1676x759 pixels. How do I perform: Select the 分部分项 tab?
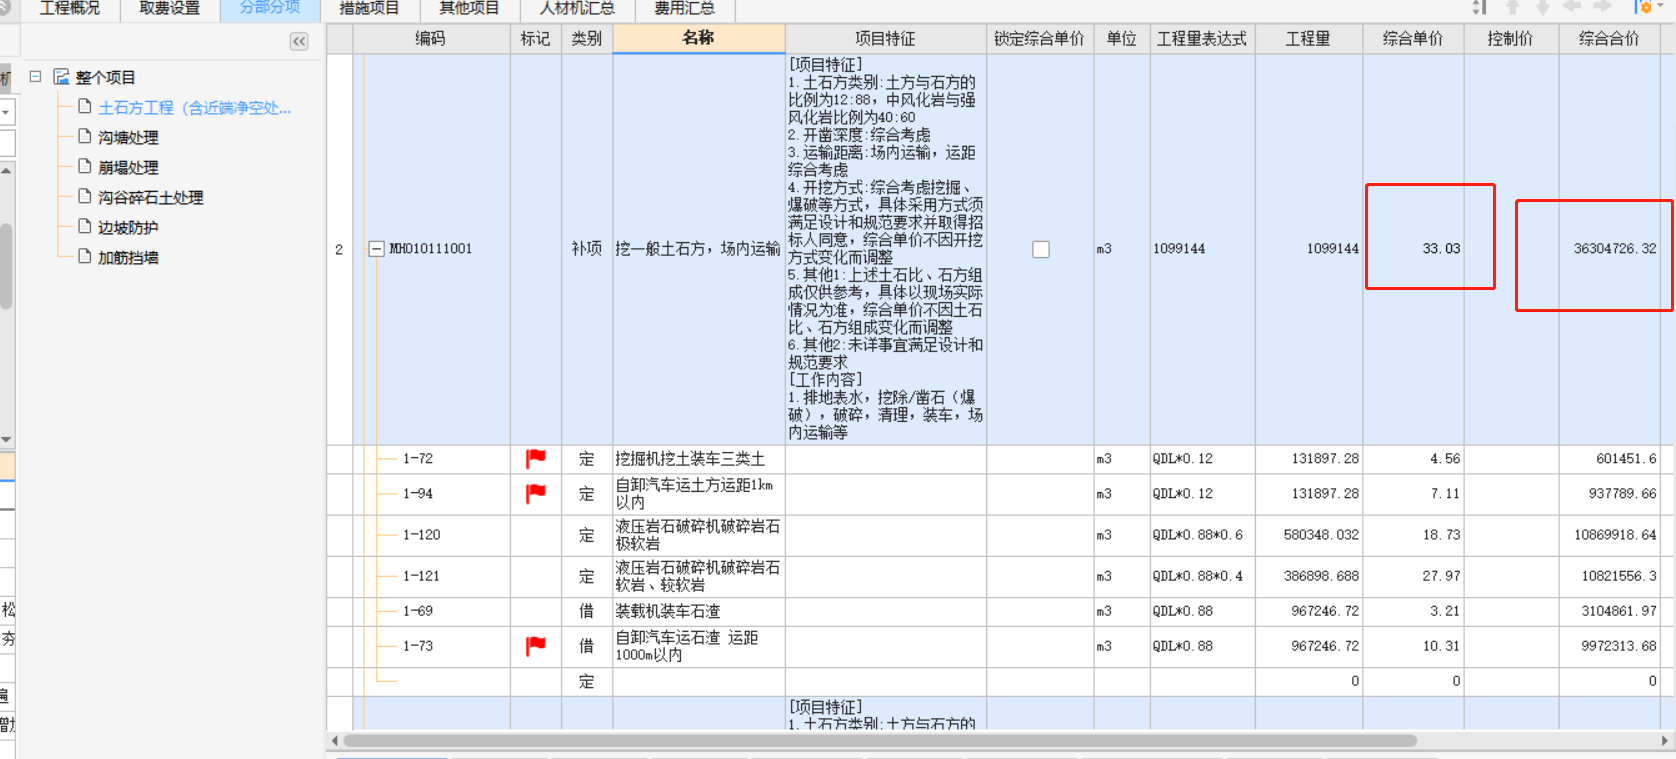[x=270, y=9]
